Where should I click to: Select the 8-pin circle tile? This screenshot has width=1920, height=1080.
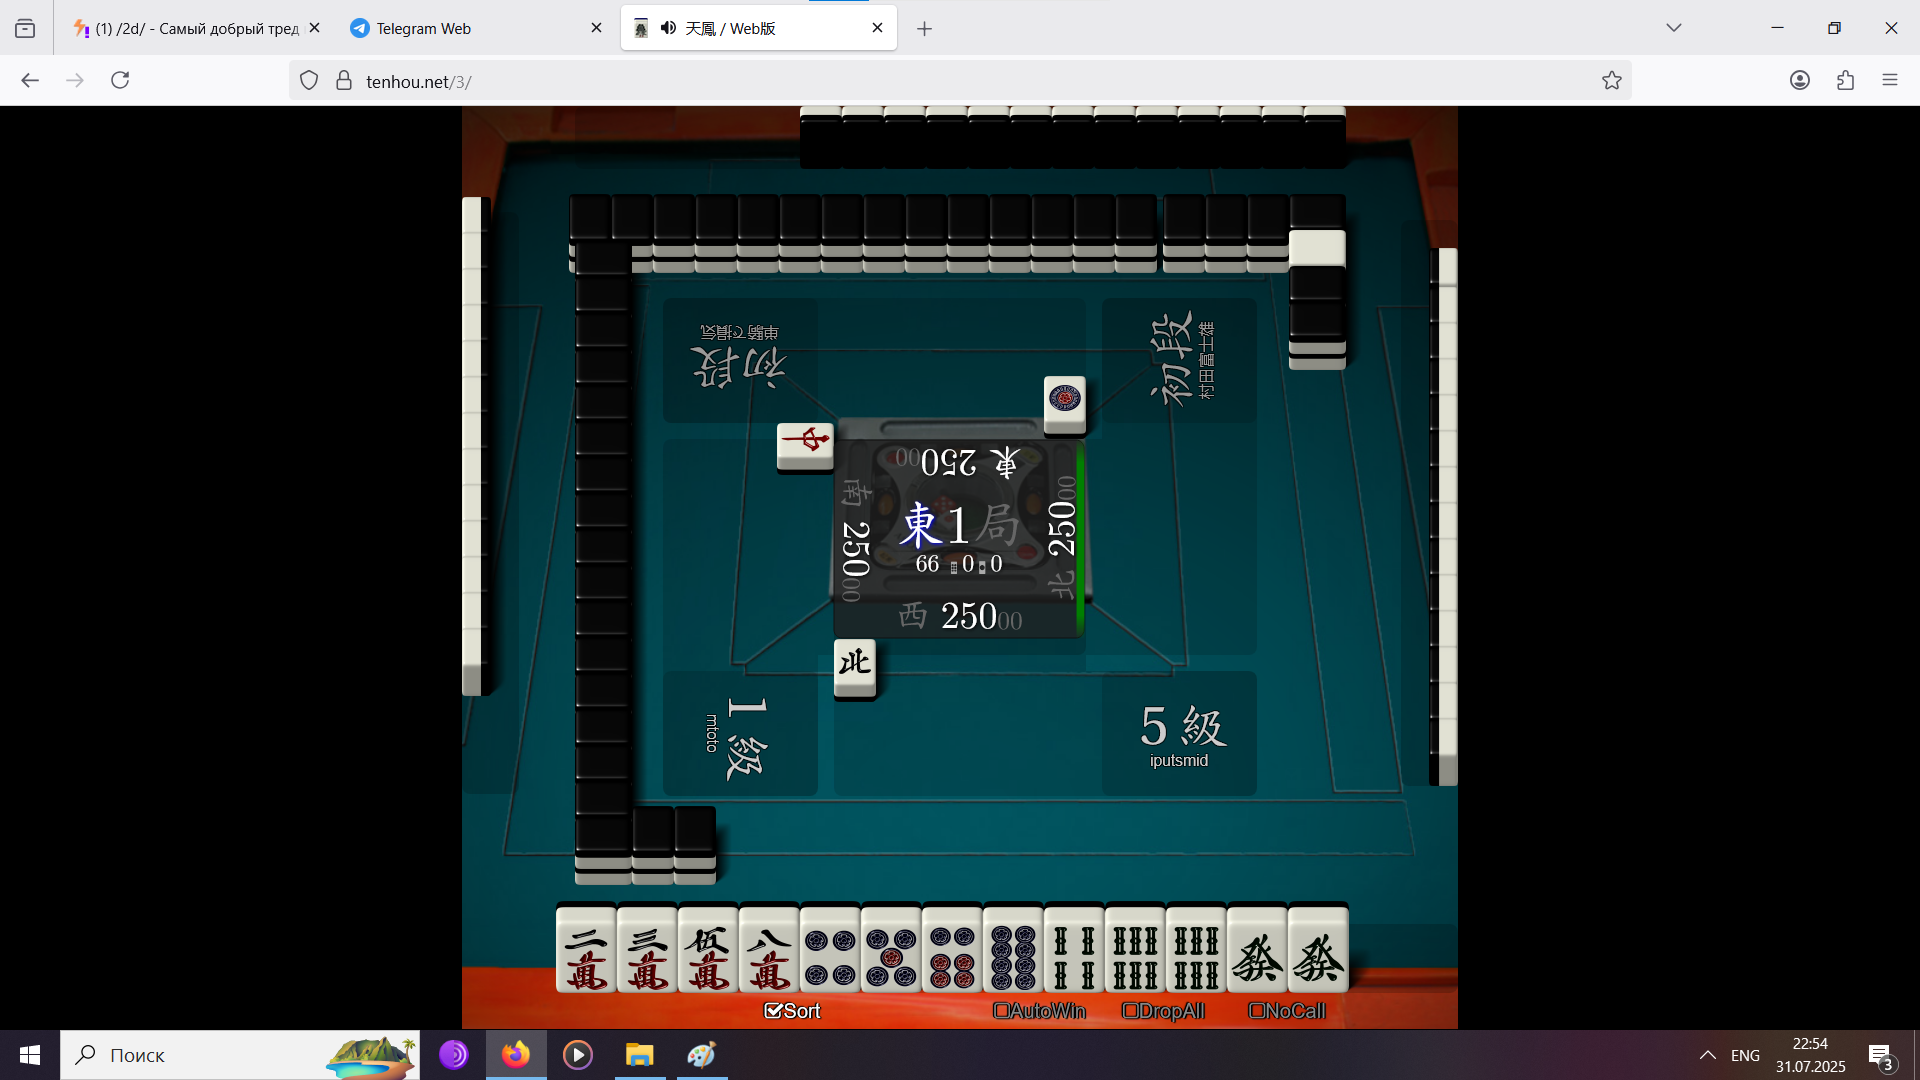tap(1013, 950)
